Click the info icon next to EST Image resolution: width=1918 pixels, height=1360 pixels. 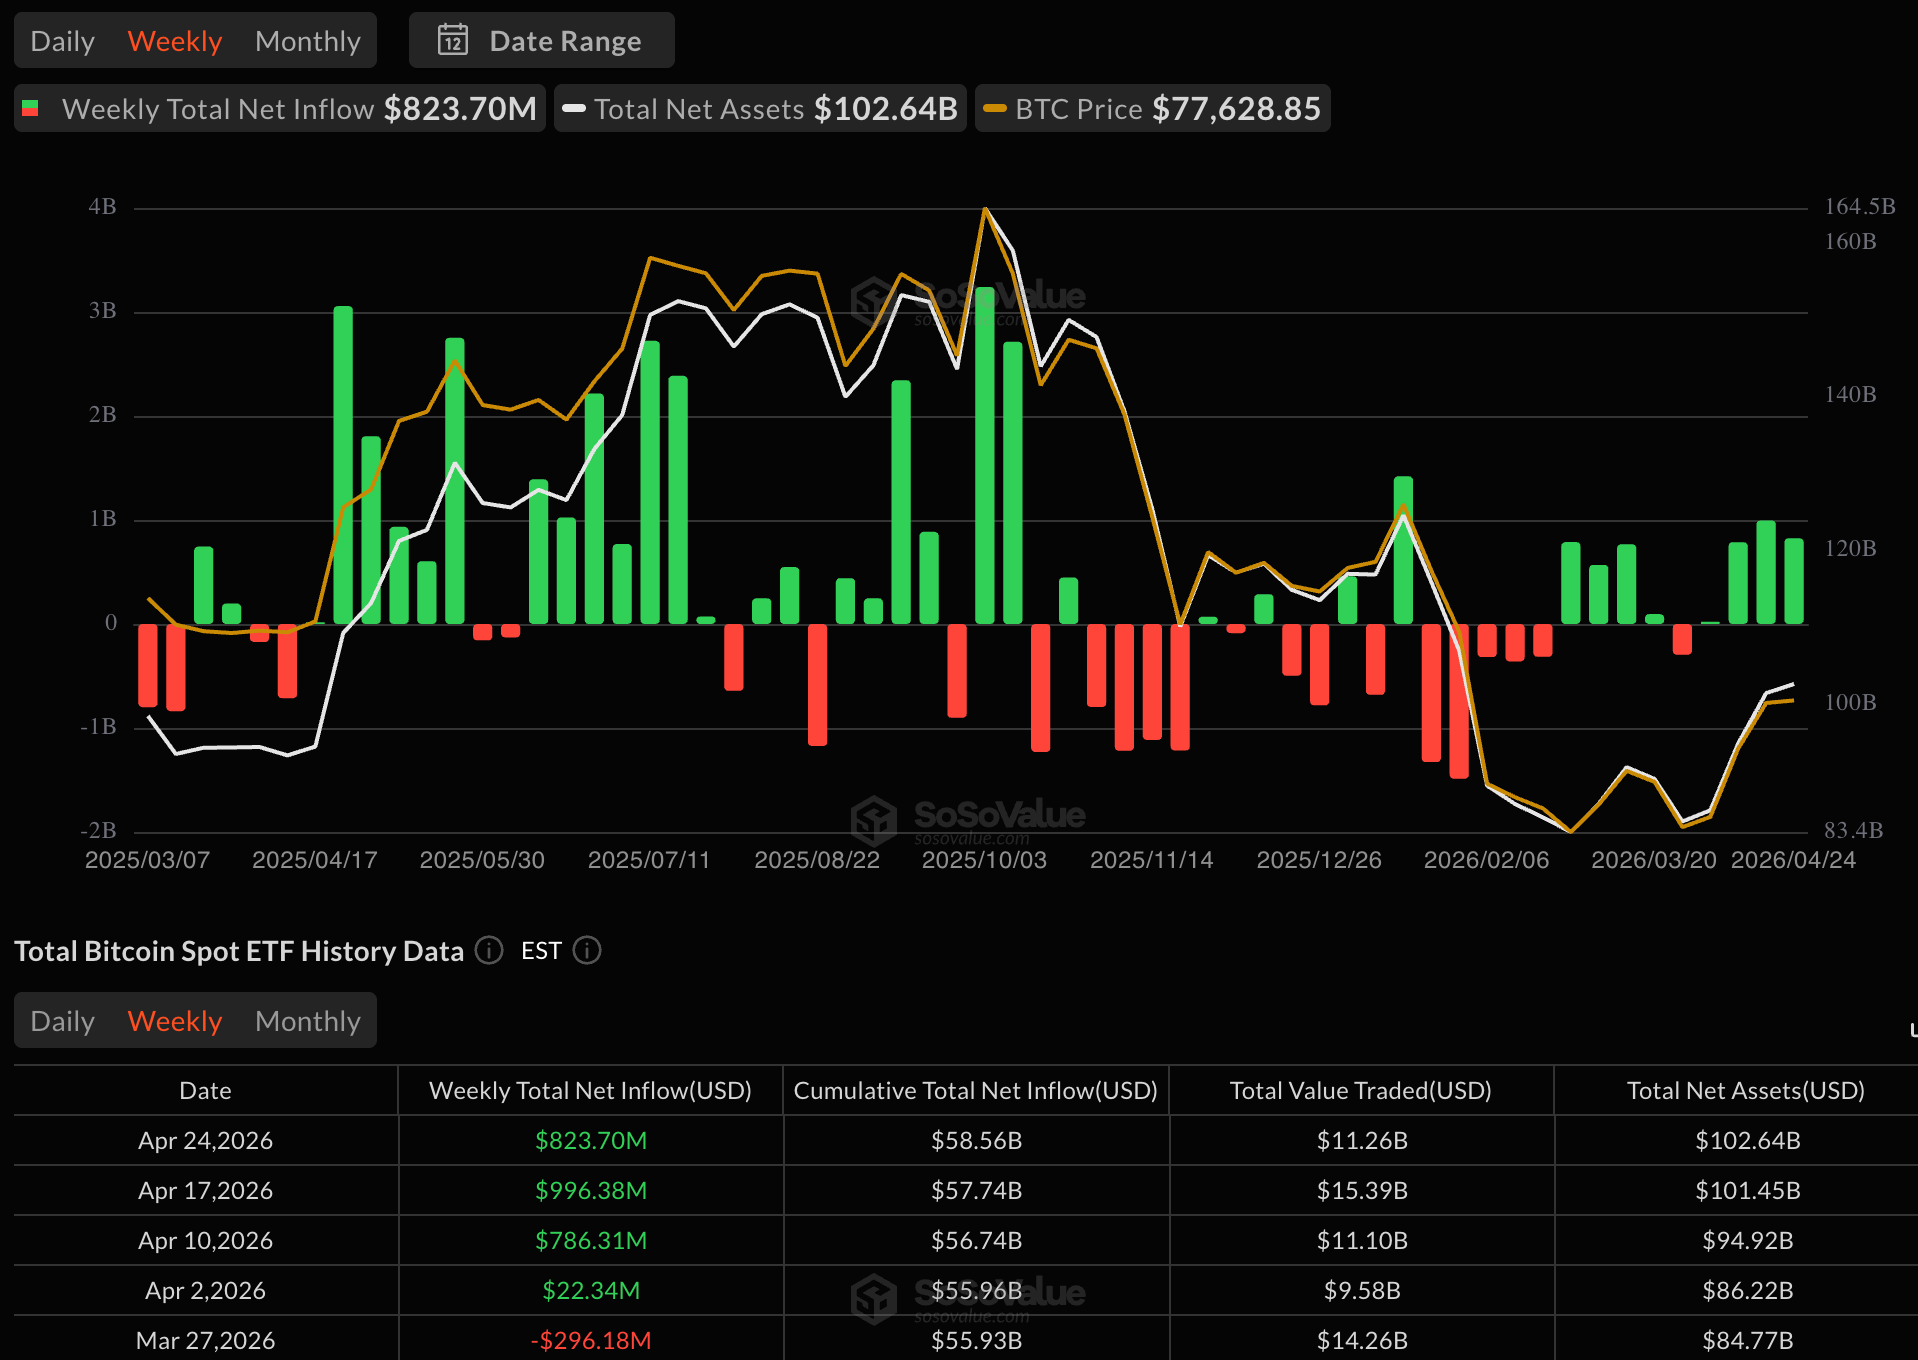pos(587,950)
